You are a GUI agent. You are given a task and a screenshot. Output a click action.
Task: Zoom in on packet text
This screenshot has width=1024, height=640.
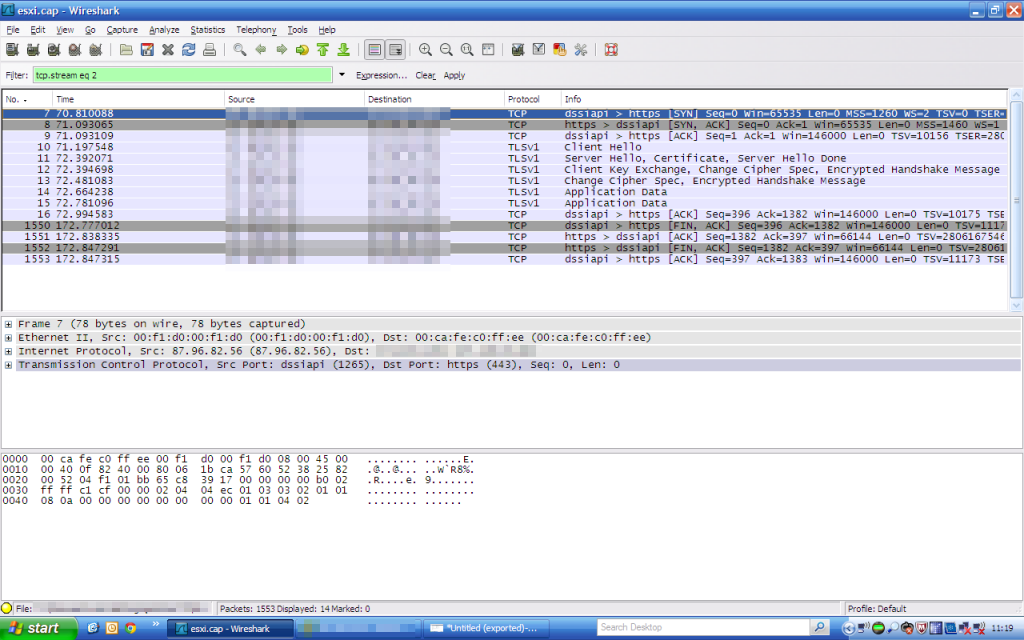pyautogui.click(x=425, y=50)
